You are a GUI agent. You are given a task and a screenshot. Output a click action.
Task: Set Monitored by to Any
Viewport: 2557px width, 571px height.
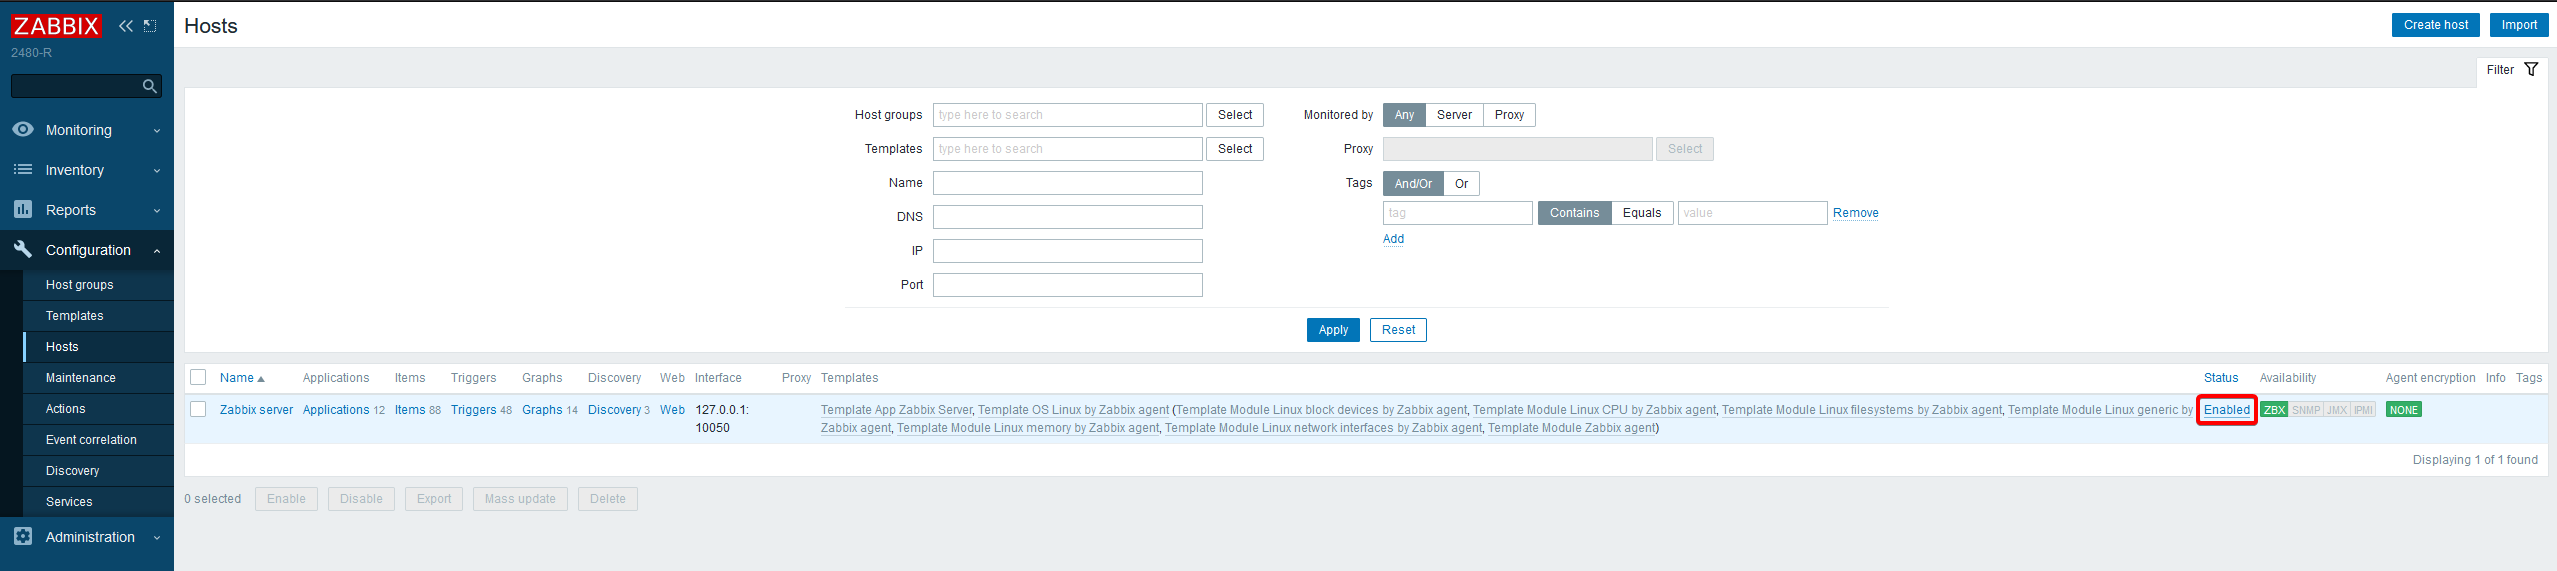[x=1404, y=115]
